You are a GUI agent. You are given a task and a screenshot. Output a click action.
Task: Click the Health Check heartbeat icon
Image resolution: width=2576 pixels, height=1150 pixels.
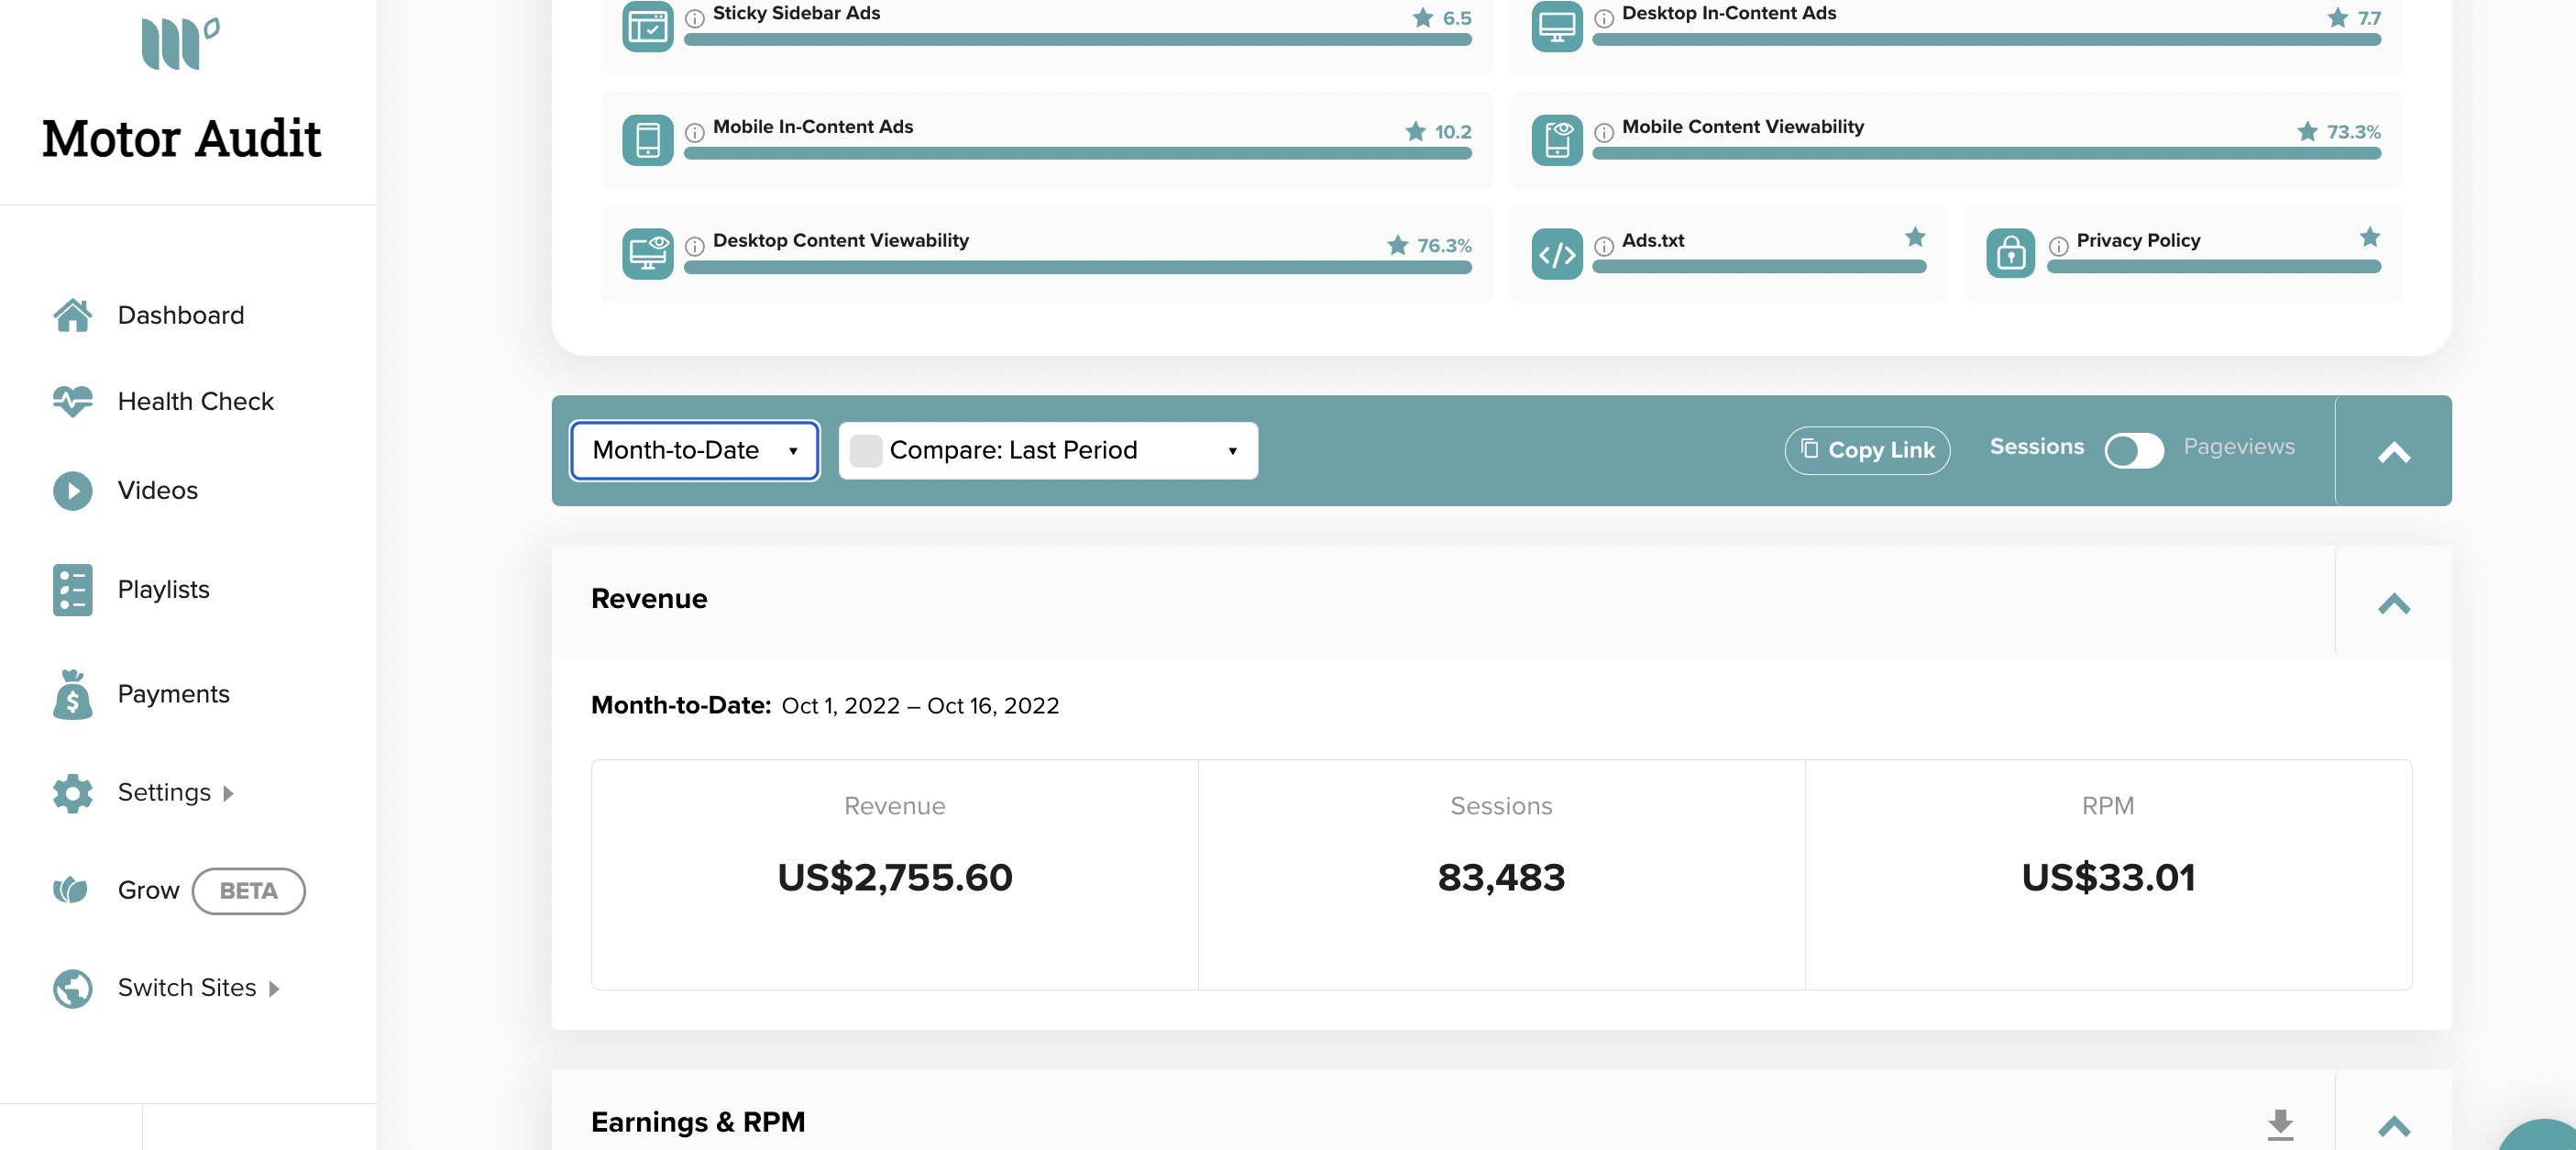click(x=72, y=401)
